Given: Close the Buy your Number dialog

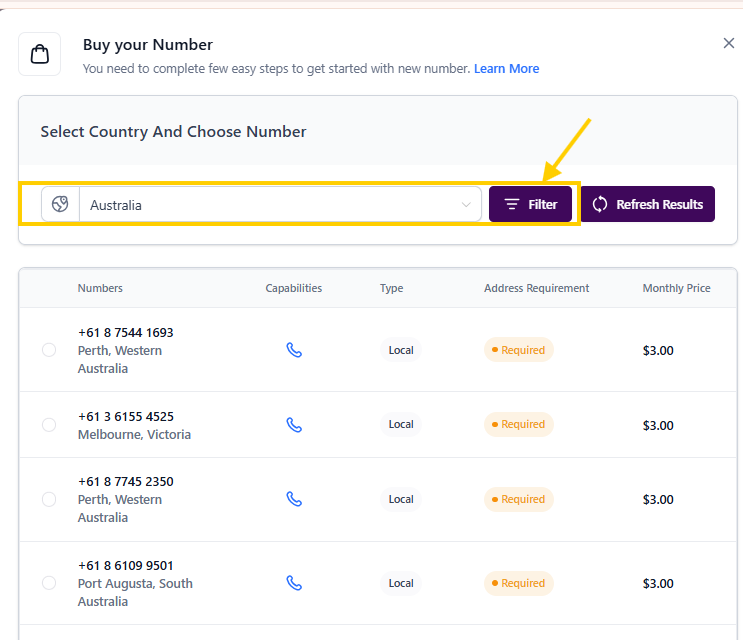Looking at the screenshot, I should [x=729, y=43].
